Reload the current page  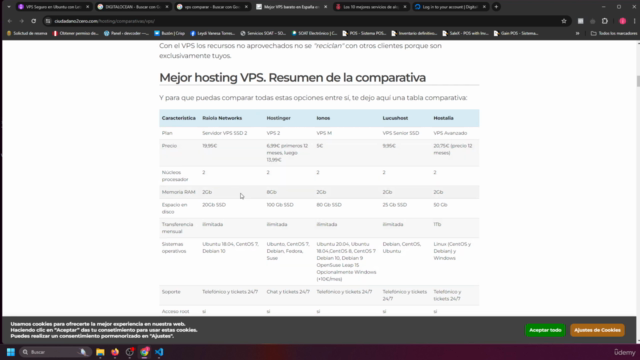33,21
